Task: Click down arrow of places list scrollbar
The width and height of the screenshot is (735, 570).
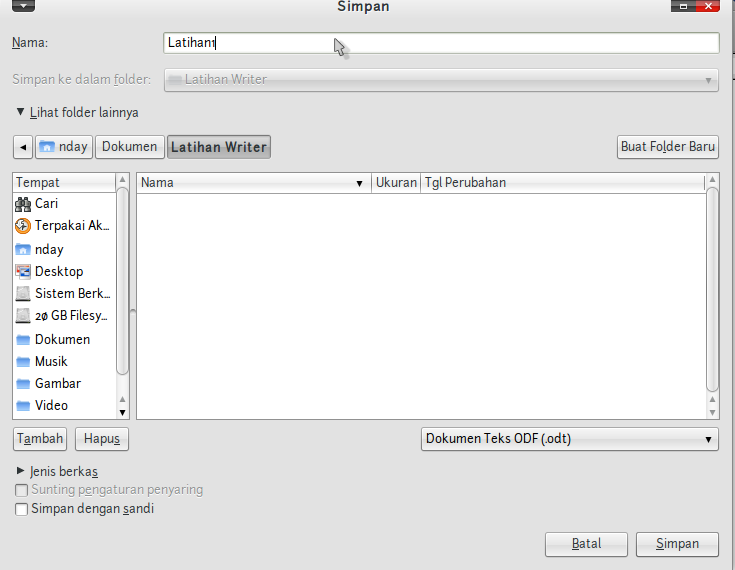Action: (x=122, y=413)
